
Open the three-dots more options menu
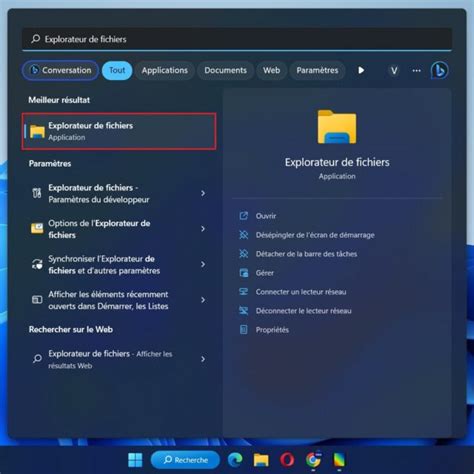click(416, 70)
